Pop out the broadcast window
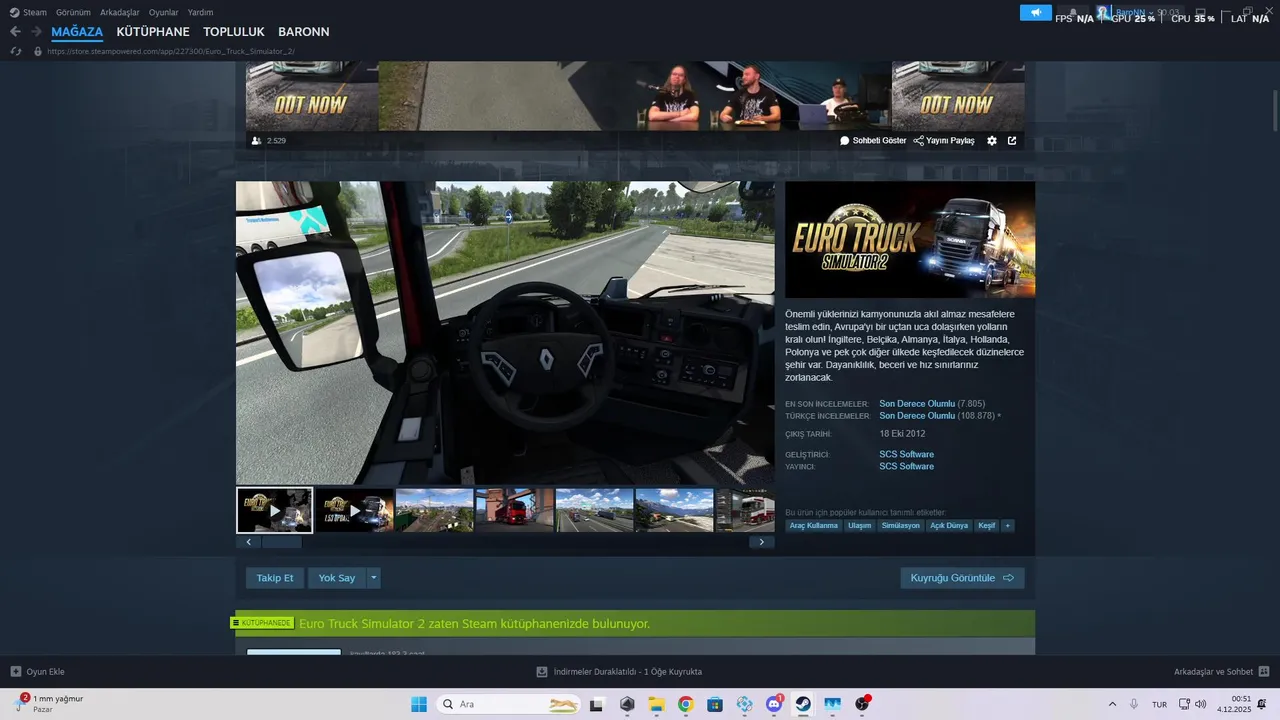Screen dimensions: 1280x720 1012,141
